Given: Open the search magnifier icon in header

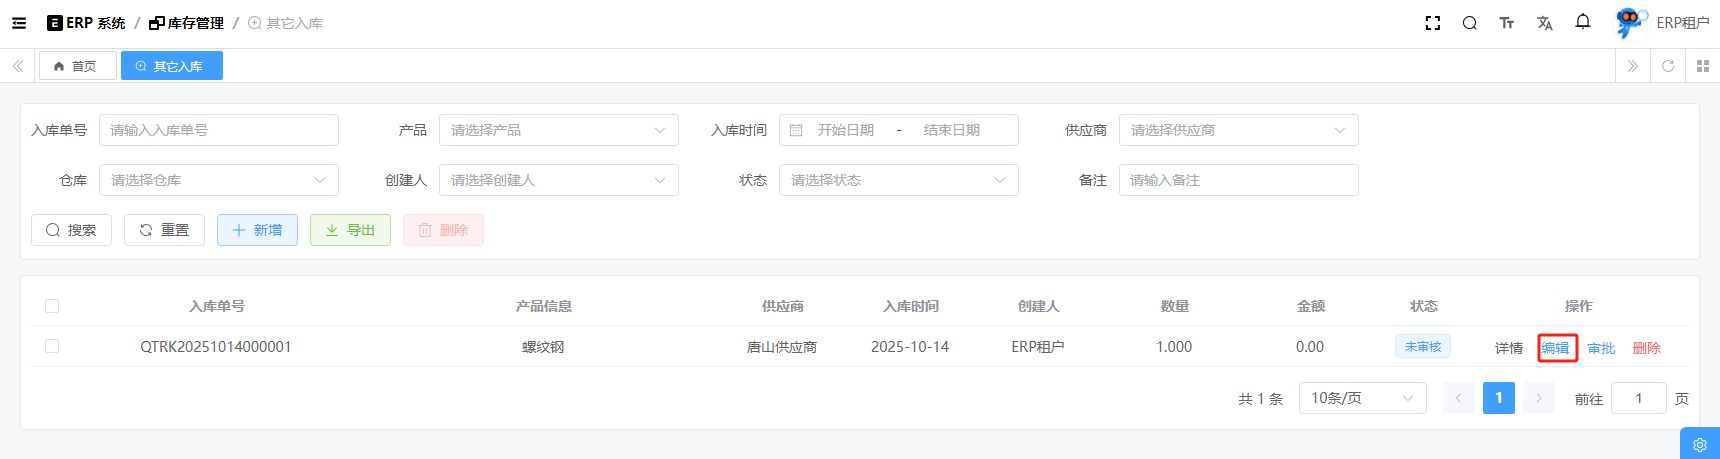Looking at the screenshot, I should pos(1469,23).
